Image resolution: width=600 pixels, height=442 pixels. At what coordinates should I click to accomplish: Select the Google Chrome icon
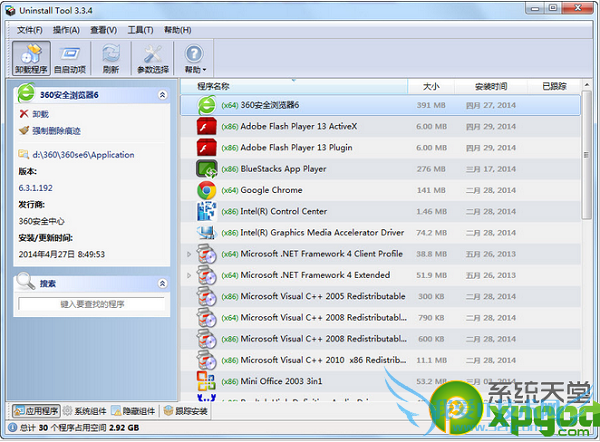207,190
